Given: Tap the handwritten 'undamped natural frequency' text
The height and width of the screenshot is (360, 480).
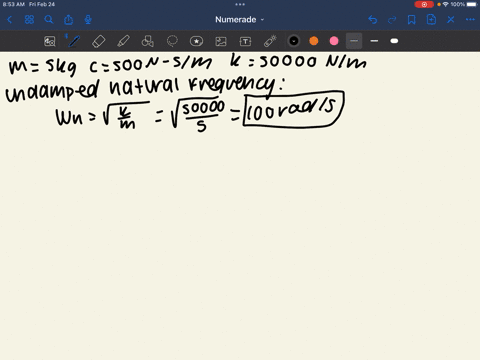Looking at the screenshot, I should tap(145, 88).
